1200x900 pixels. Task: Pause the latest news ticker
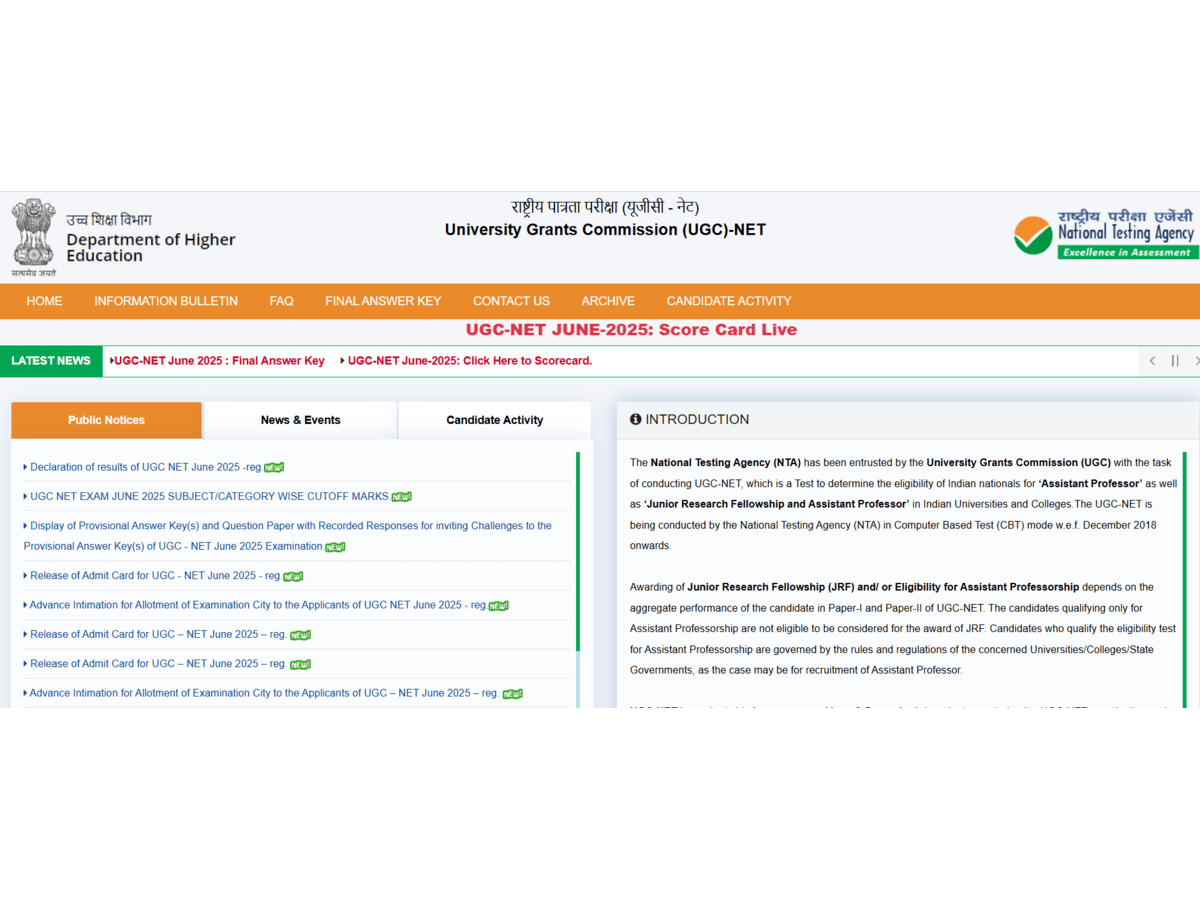[x=1175, y=361]
